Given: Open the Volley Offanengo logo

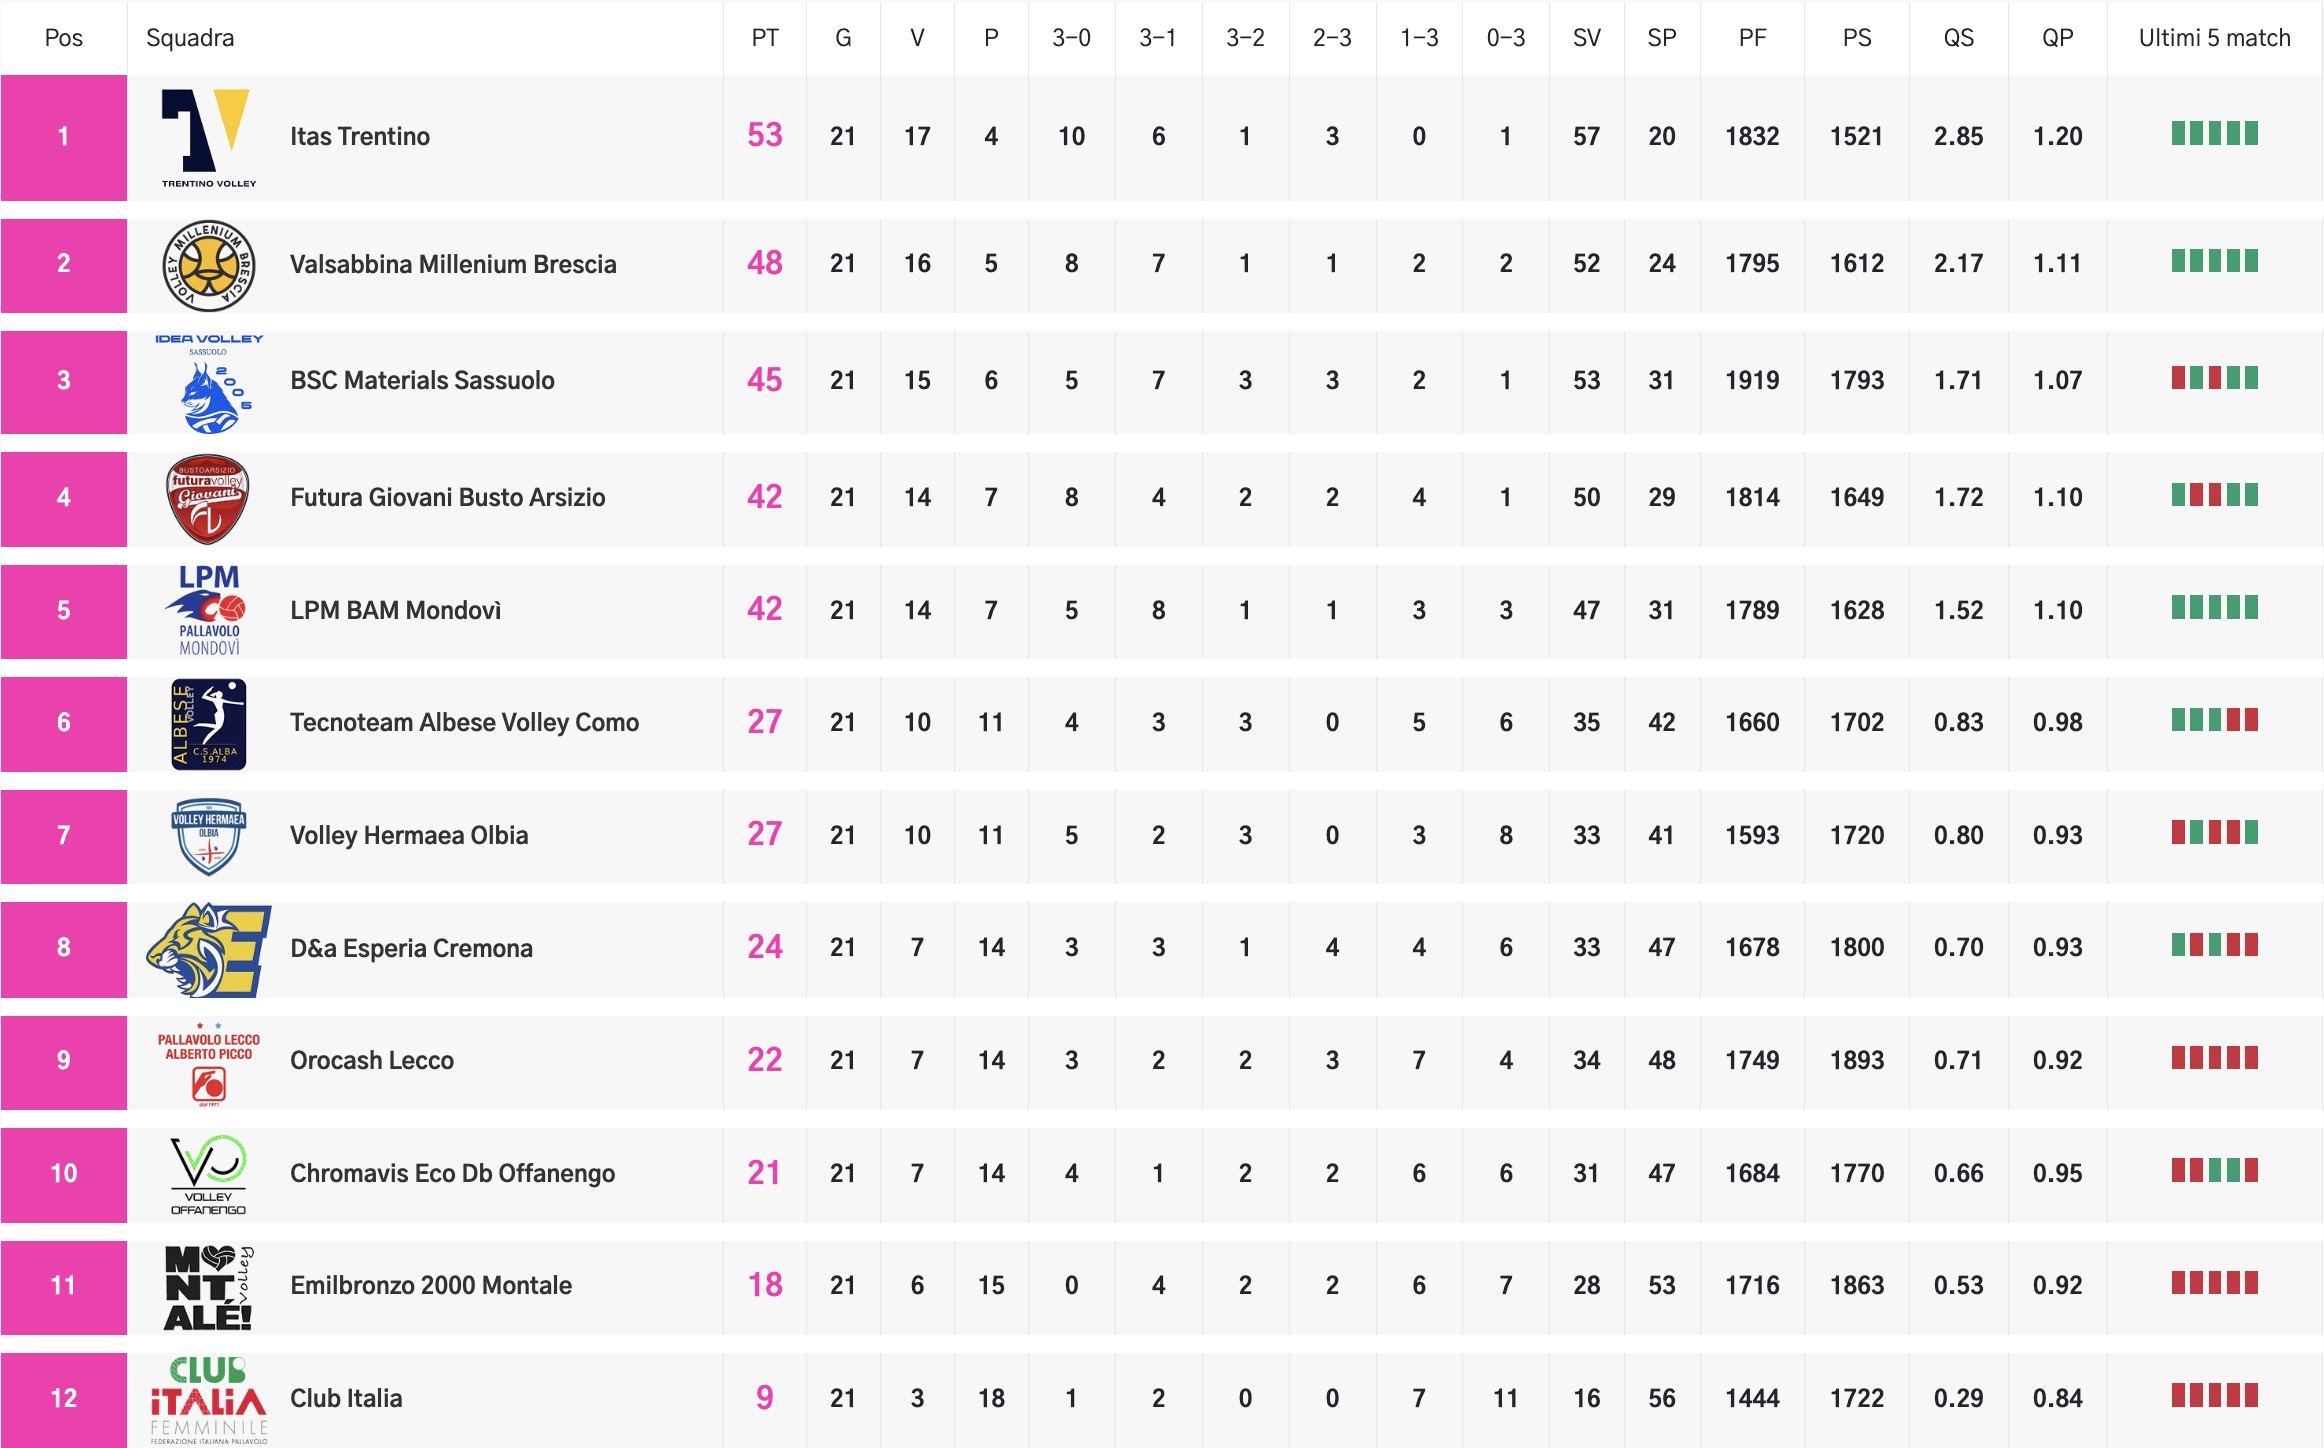Looking at the screenshot, I should tap(208, 1174).
